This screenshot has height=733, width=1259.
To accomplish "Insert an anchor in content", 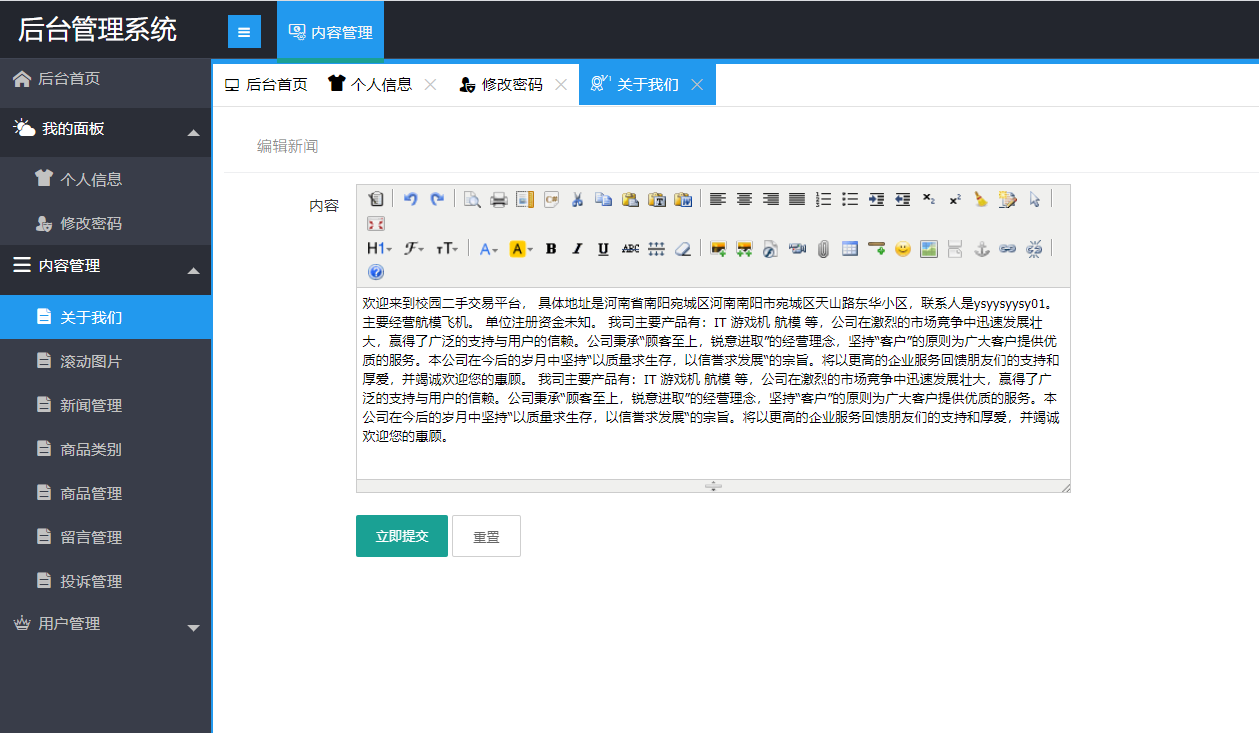I will pos(981,249).
